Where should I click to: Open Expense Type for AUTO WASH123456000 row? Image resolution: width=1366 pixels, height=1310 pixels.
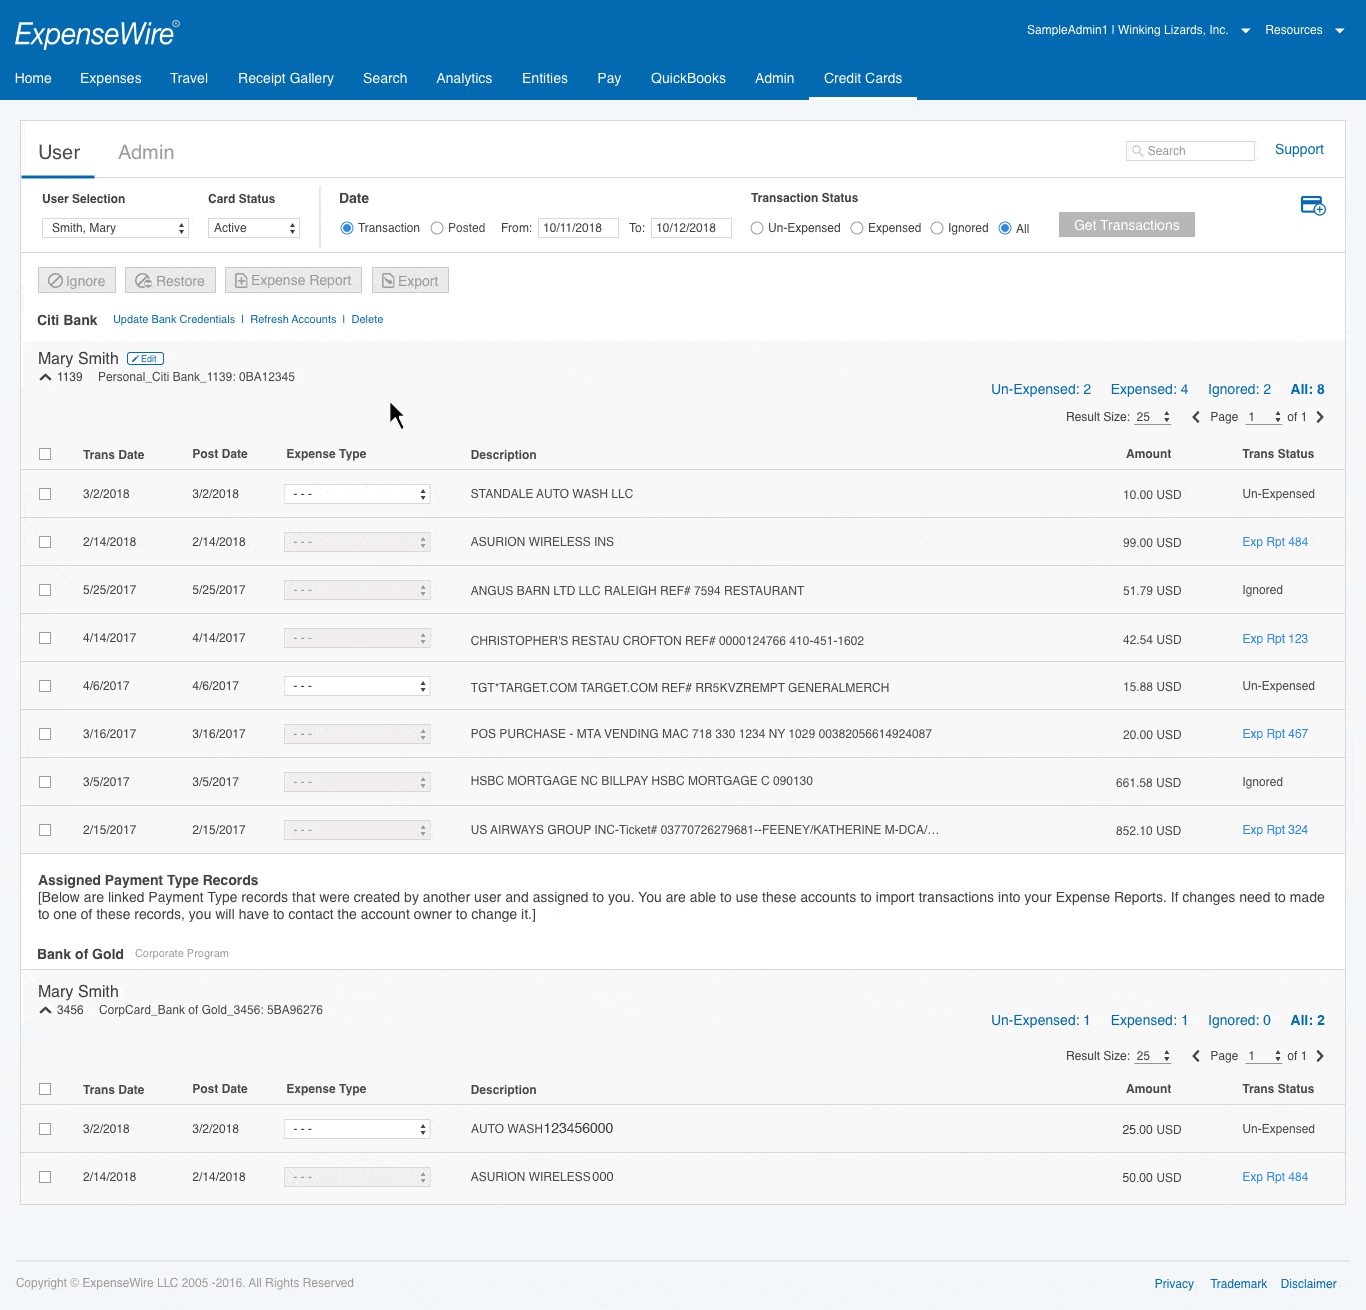coord(357,1129)
